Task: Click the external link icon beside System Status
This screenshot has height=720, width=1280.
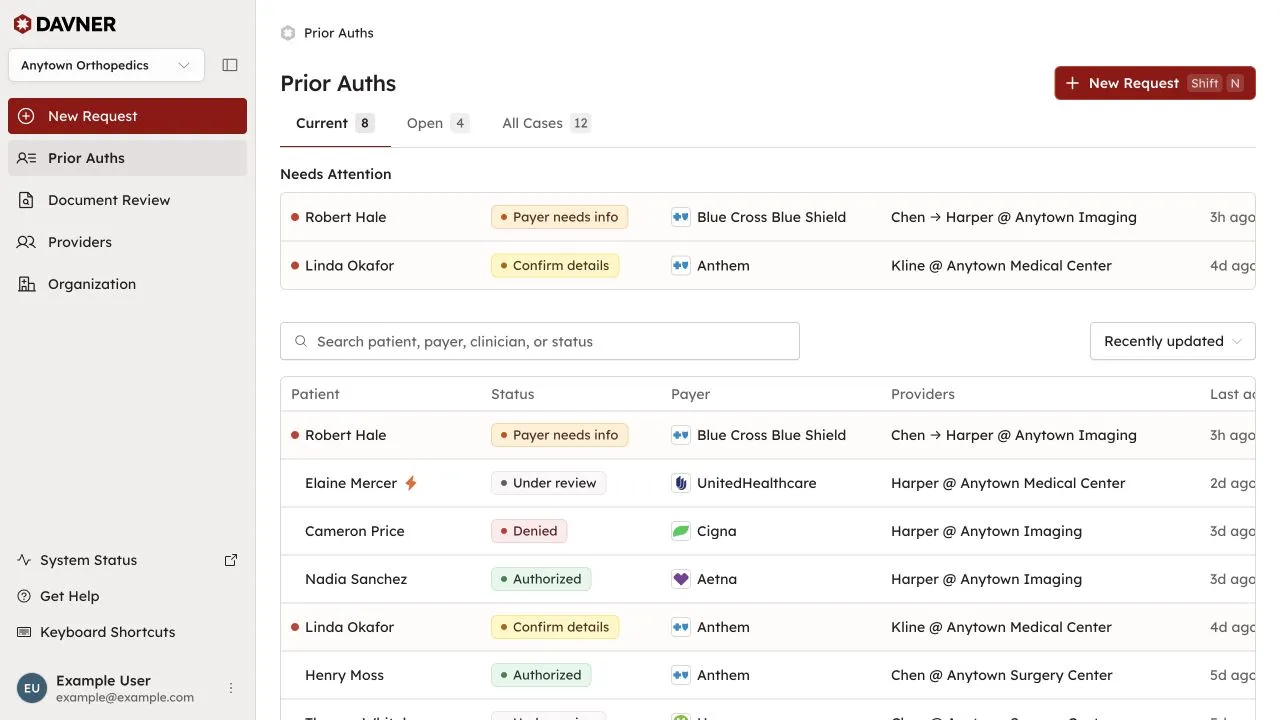Action: coord(231,560)
